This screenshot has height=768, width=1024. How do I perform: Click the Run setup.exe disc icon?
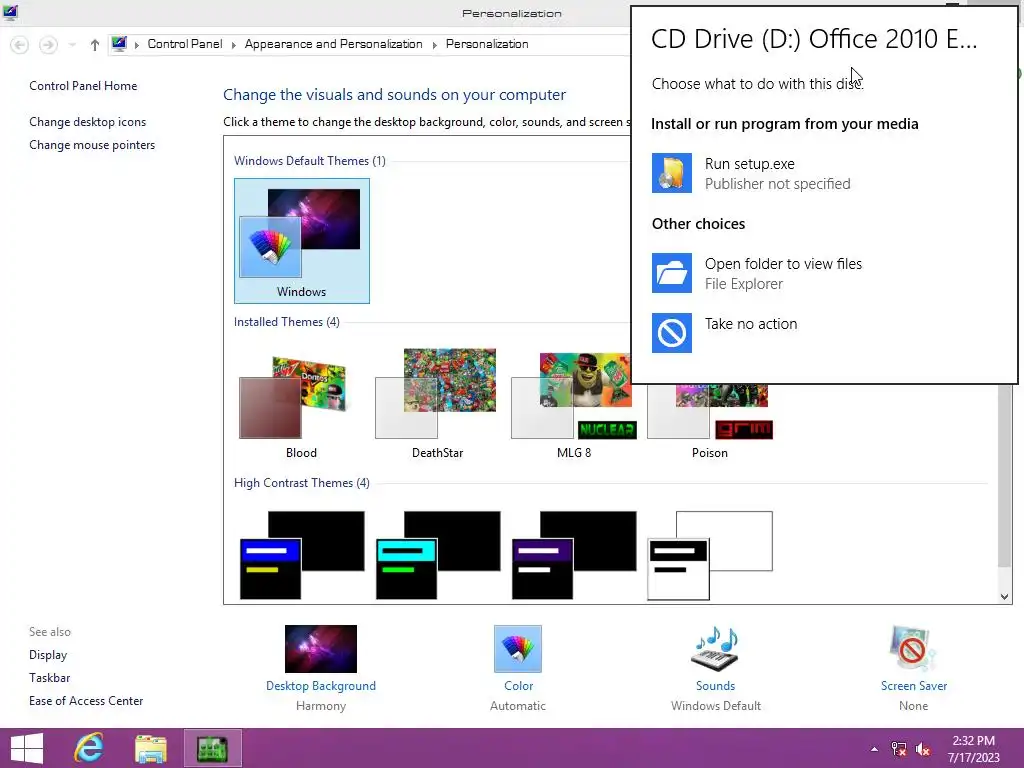coord(671,173)
